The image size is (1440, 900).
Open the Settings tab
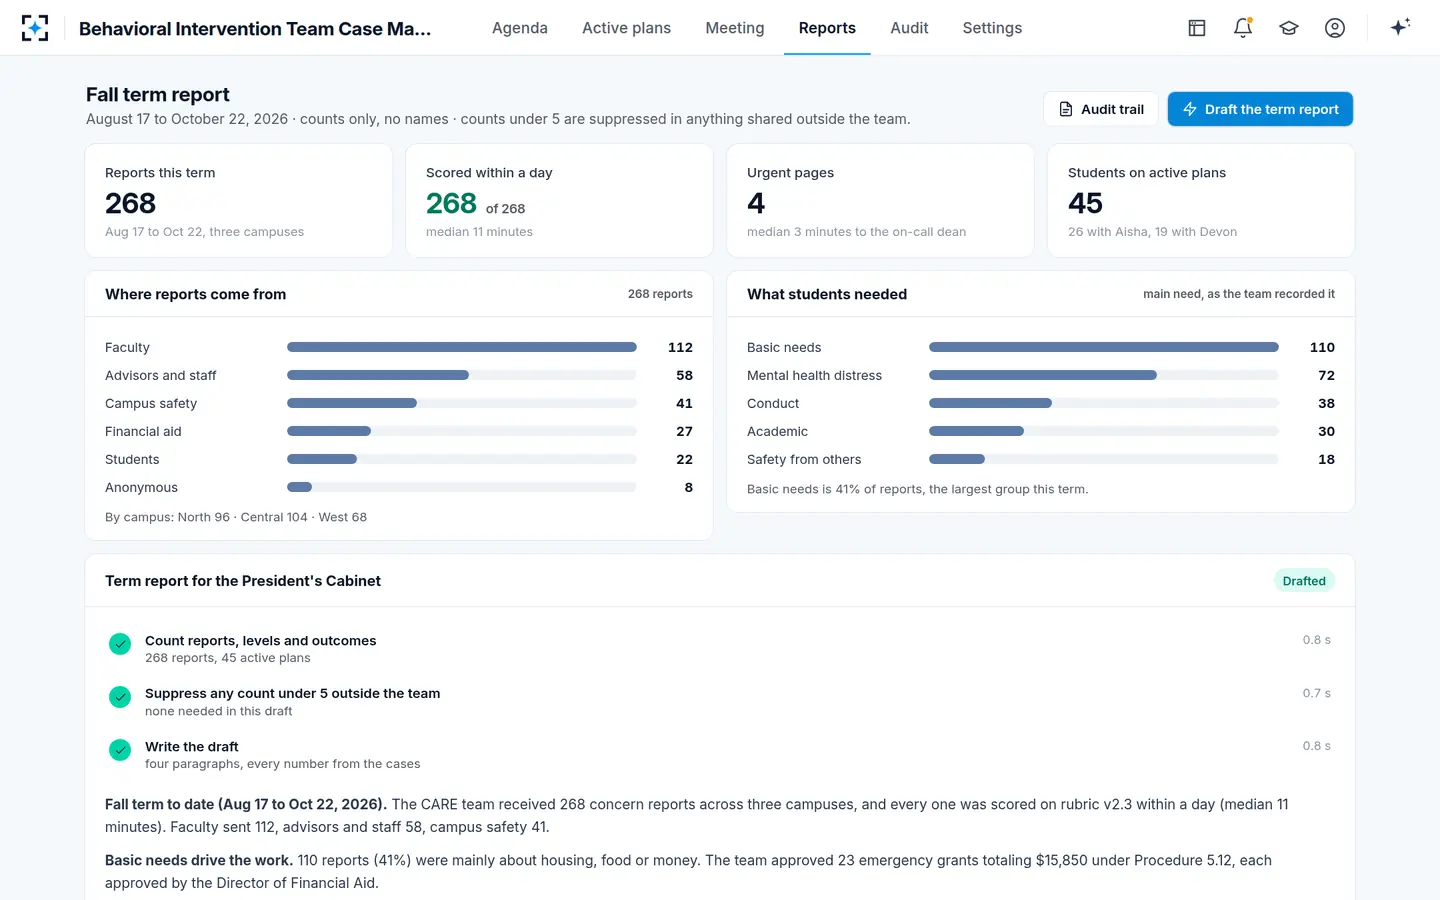point(992,28)
